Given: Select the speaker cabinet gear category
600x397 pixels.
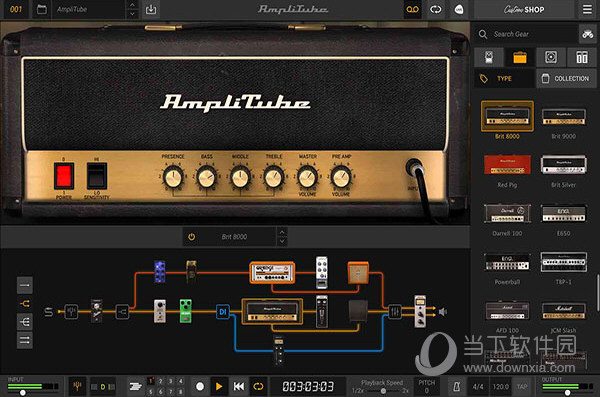Looking at the screenshot, I should click(551, 57).
